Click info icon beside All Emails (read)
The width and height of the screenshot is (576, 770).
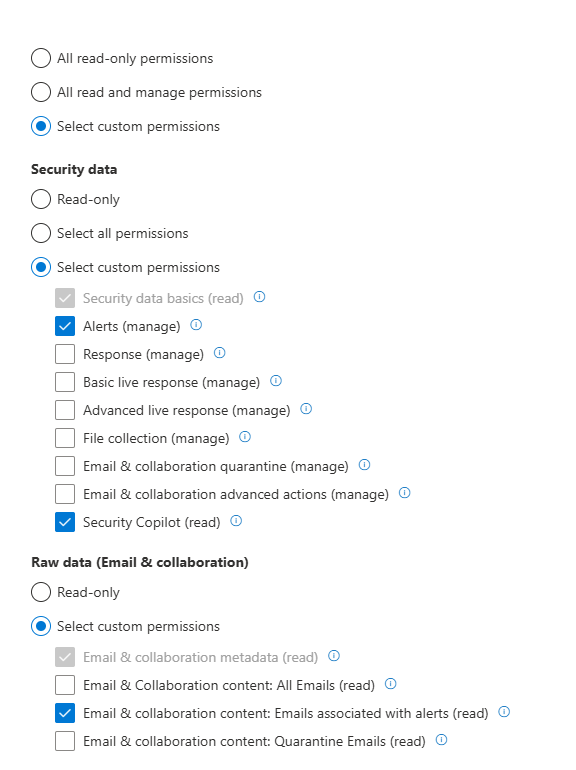click(390, 684)
